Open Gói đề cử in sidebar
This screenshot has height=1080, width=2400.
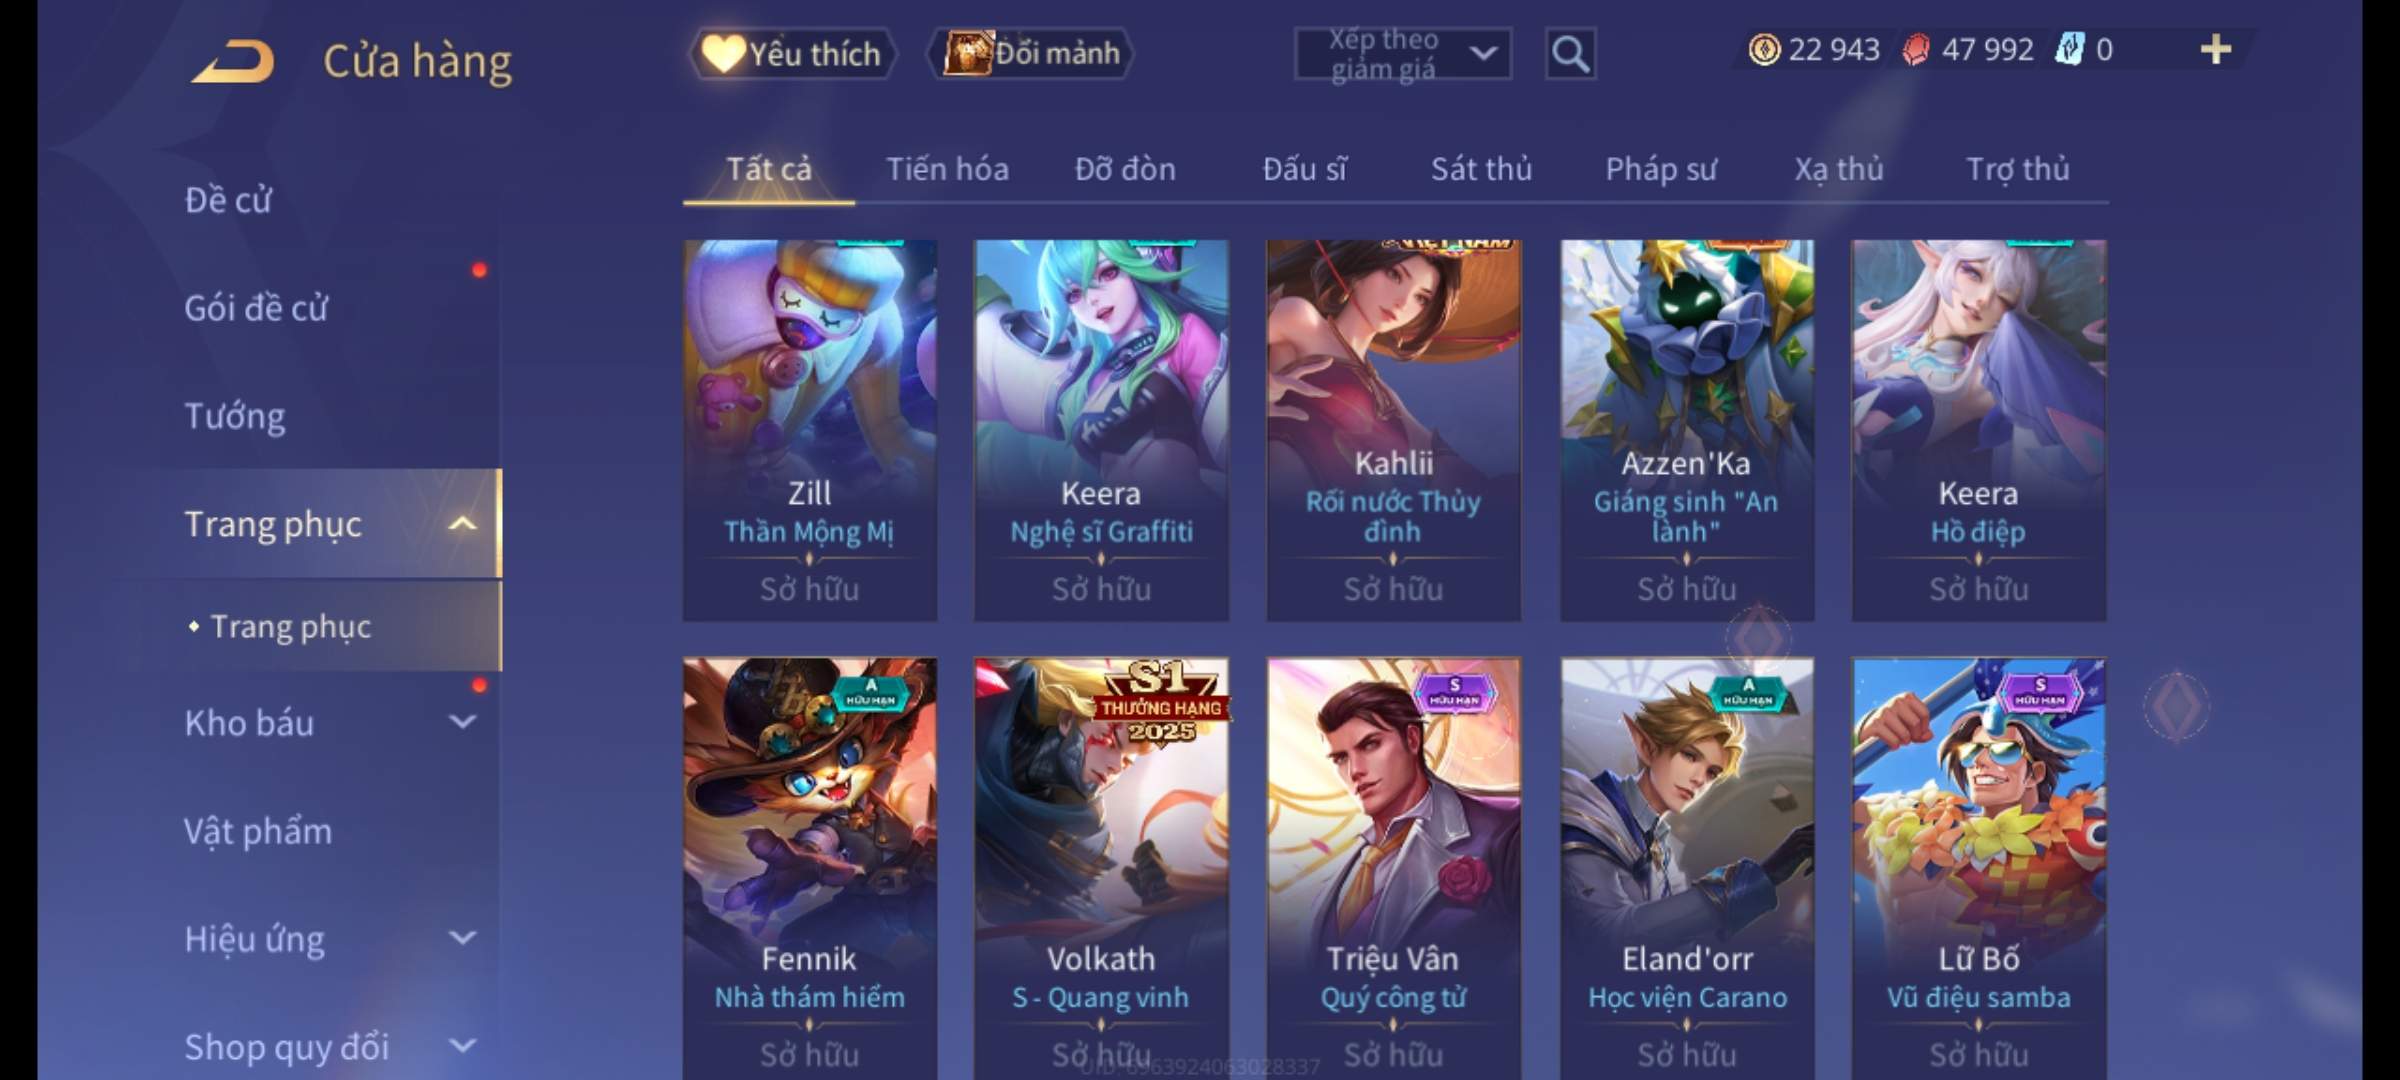[x=256, y=308]
